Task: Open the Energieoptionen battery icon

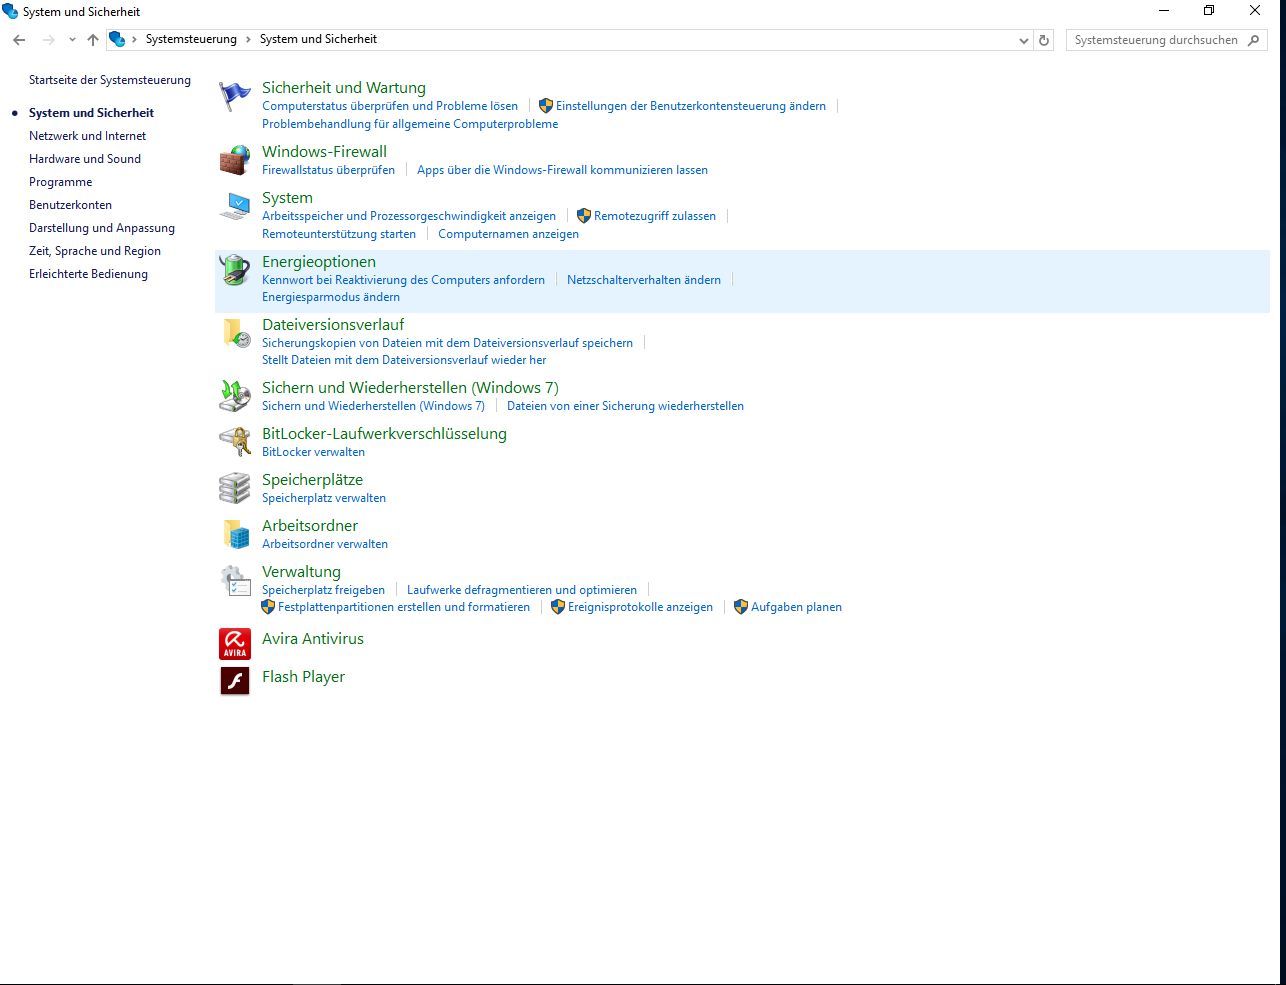Action: (235, 270)
